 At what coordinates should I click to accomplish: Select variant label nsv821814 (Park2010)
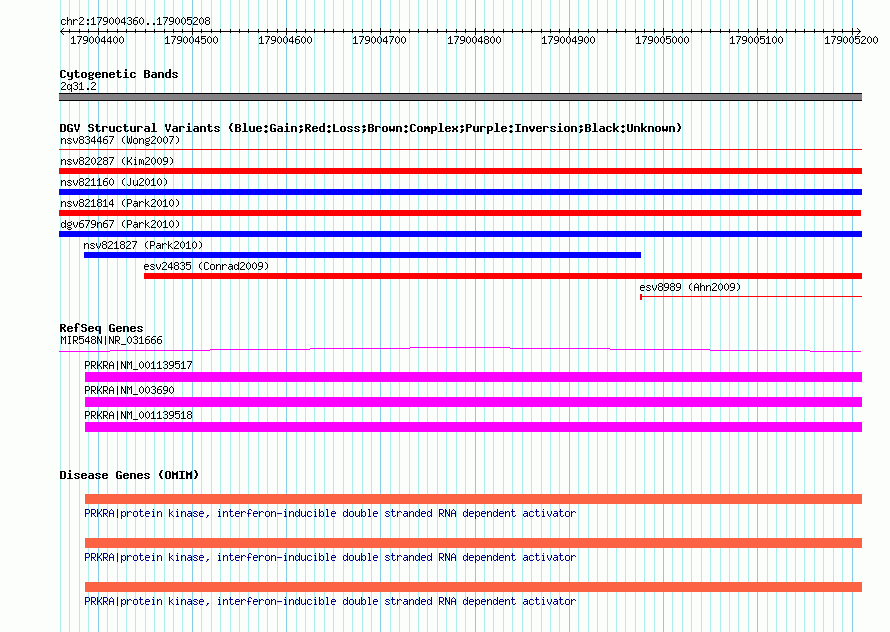[120, 203]
